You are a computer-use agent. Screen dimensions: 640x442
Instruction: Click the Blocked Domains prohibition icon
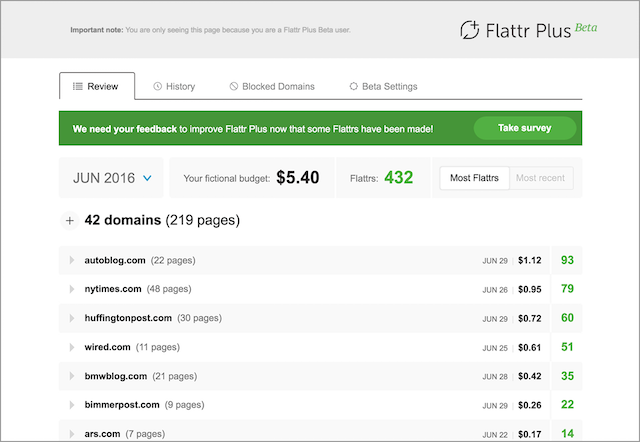[x=233, y=86]
